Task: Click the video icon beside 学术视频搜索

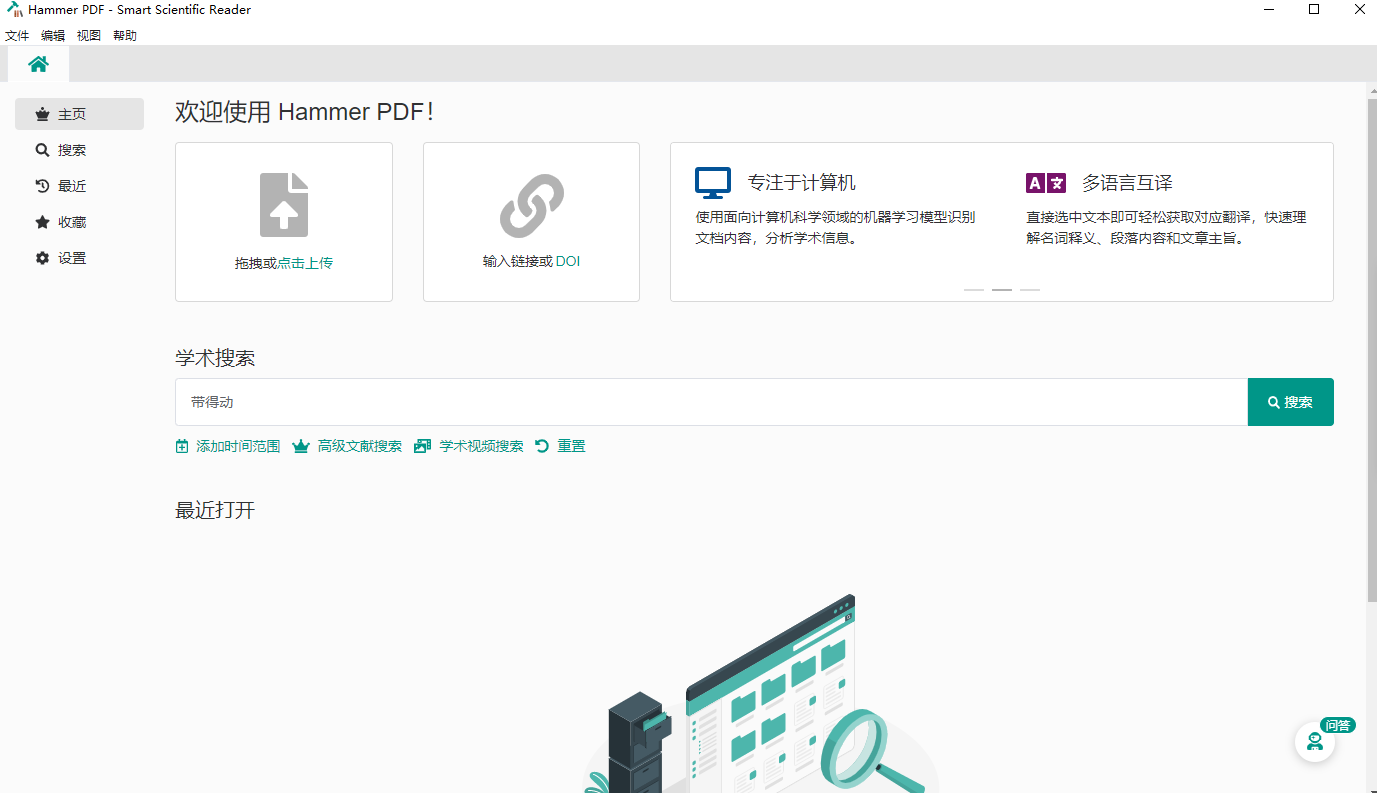Action: pos(423,446)
